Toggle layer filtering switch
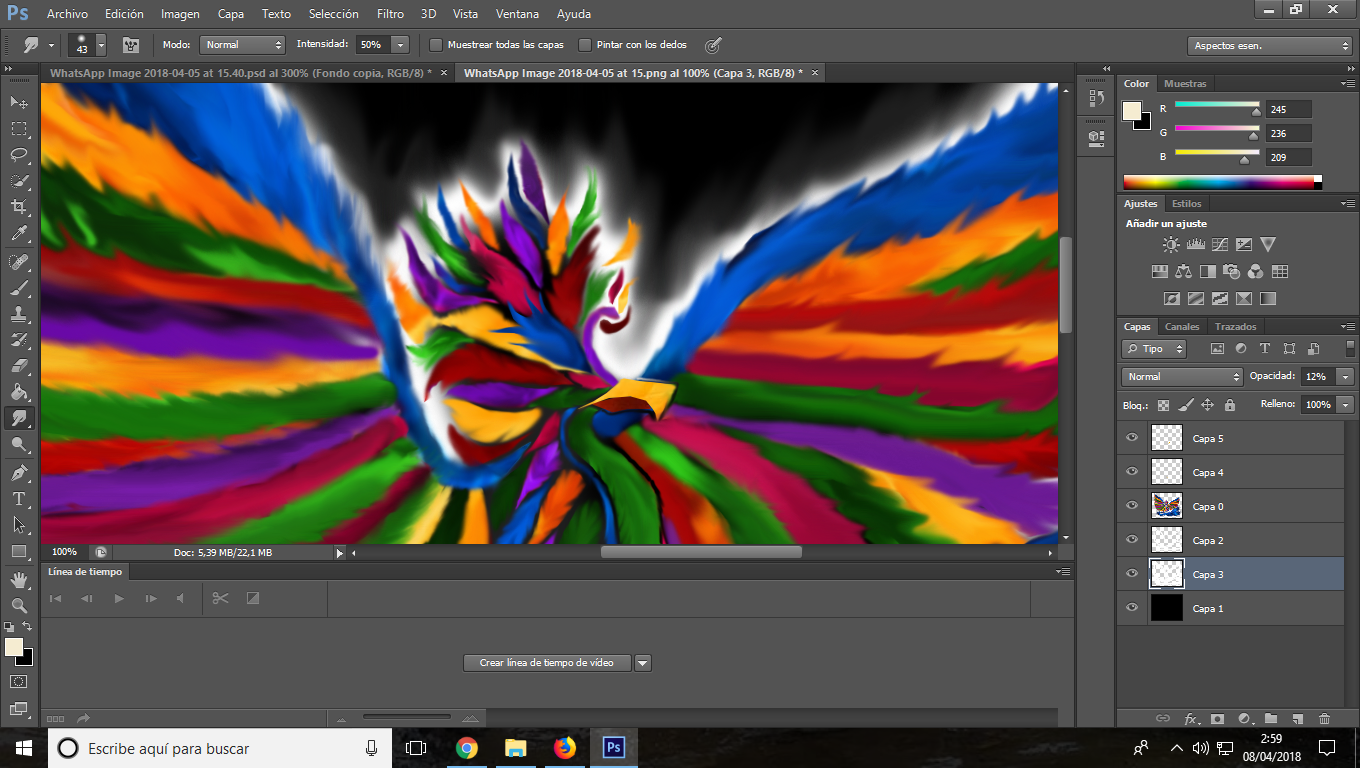The width and height of the screenshot is (1360, 768). (x=1351, y=348)
